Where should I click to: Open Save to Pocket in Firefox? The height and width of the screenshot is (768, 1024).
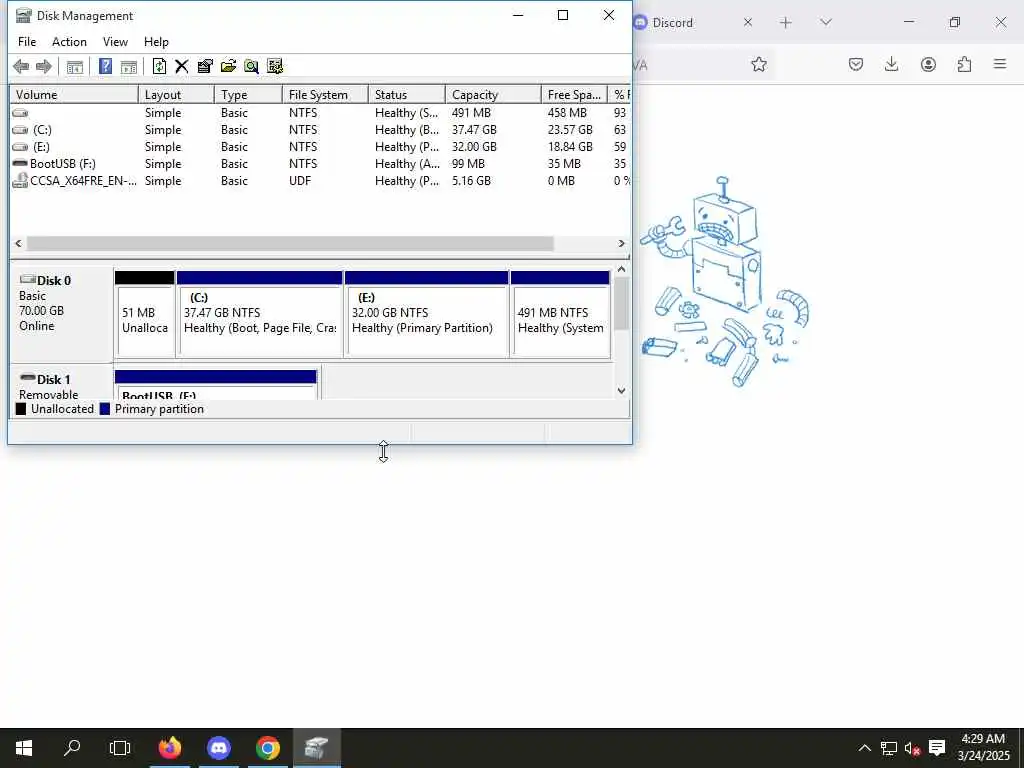point(856,64)
